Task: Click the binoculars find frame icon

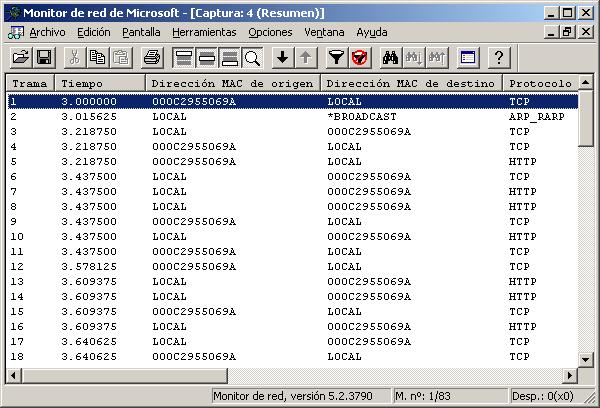Action: coord(391,57)
